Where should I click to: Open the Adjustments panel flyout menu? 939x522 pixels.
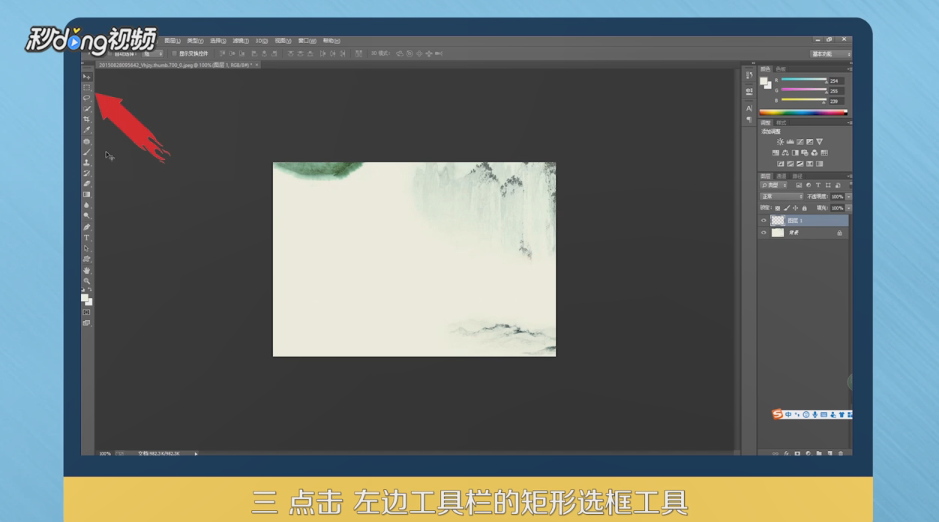(849, 123)
